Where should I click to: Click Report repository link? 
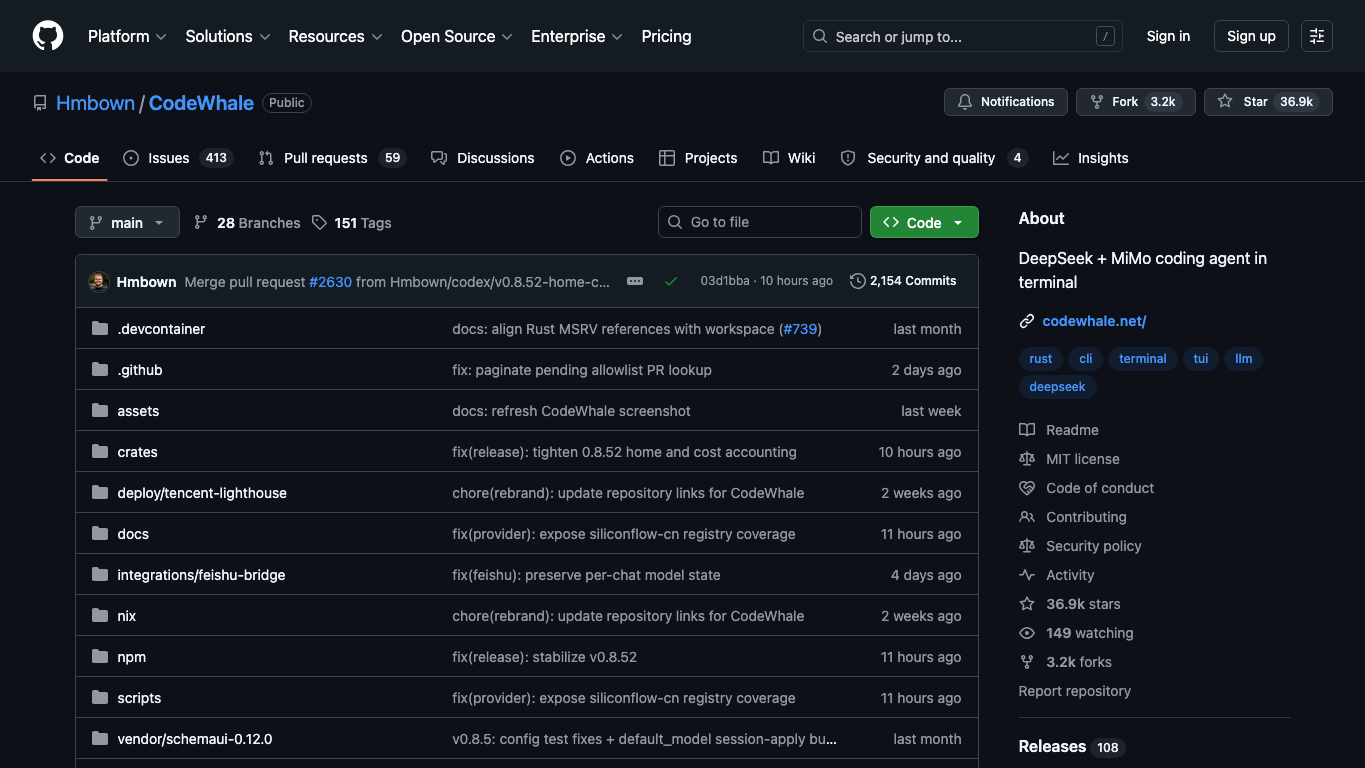click(1075, 691)
